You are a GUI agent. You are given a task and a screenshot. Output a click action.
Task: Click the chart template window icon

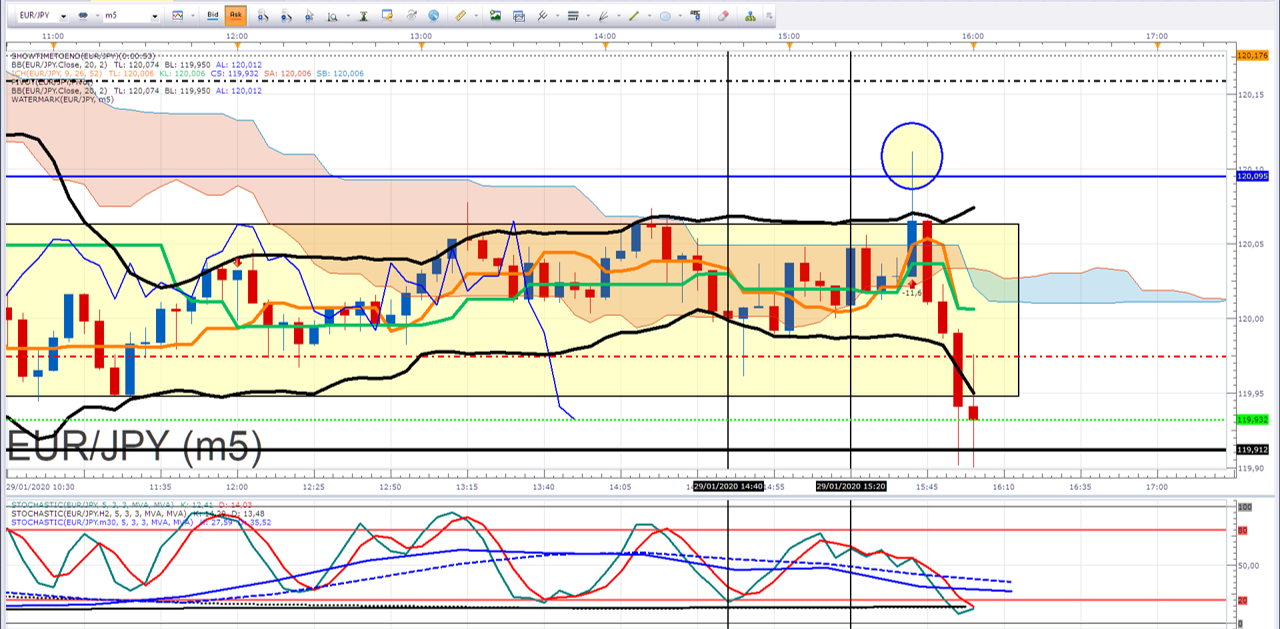pos(519,16)
